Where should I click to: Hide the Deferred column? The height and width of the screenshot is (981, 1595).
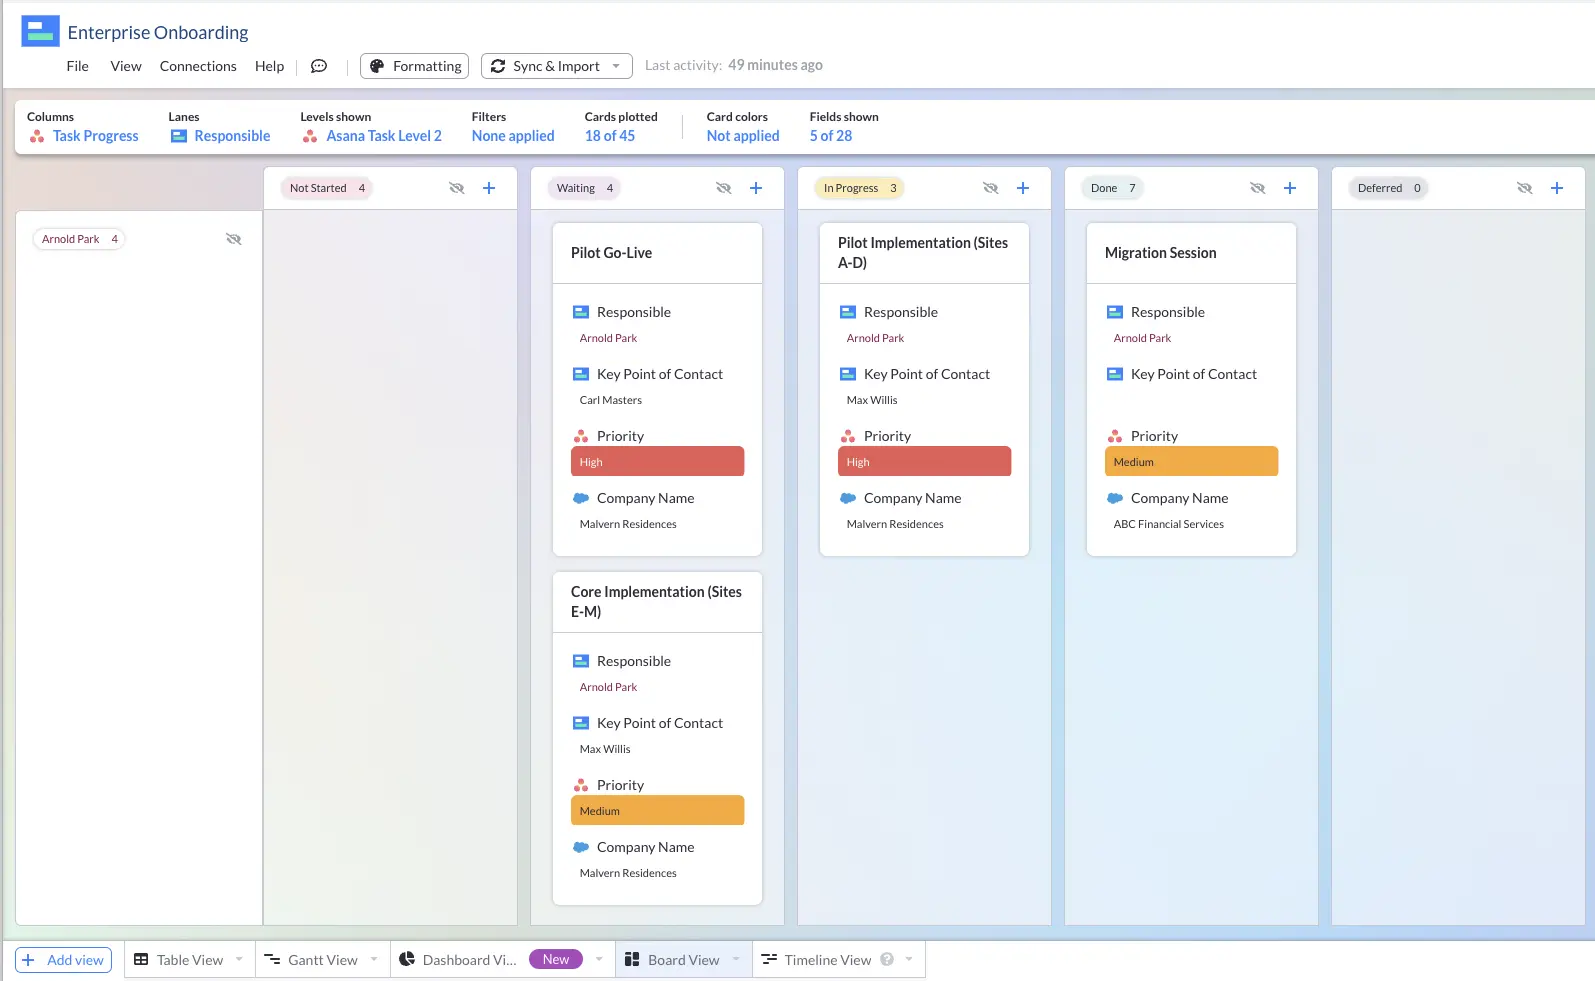click(x=1525, y=188)
